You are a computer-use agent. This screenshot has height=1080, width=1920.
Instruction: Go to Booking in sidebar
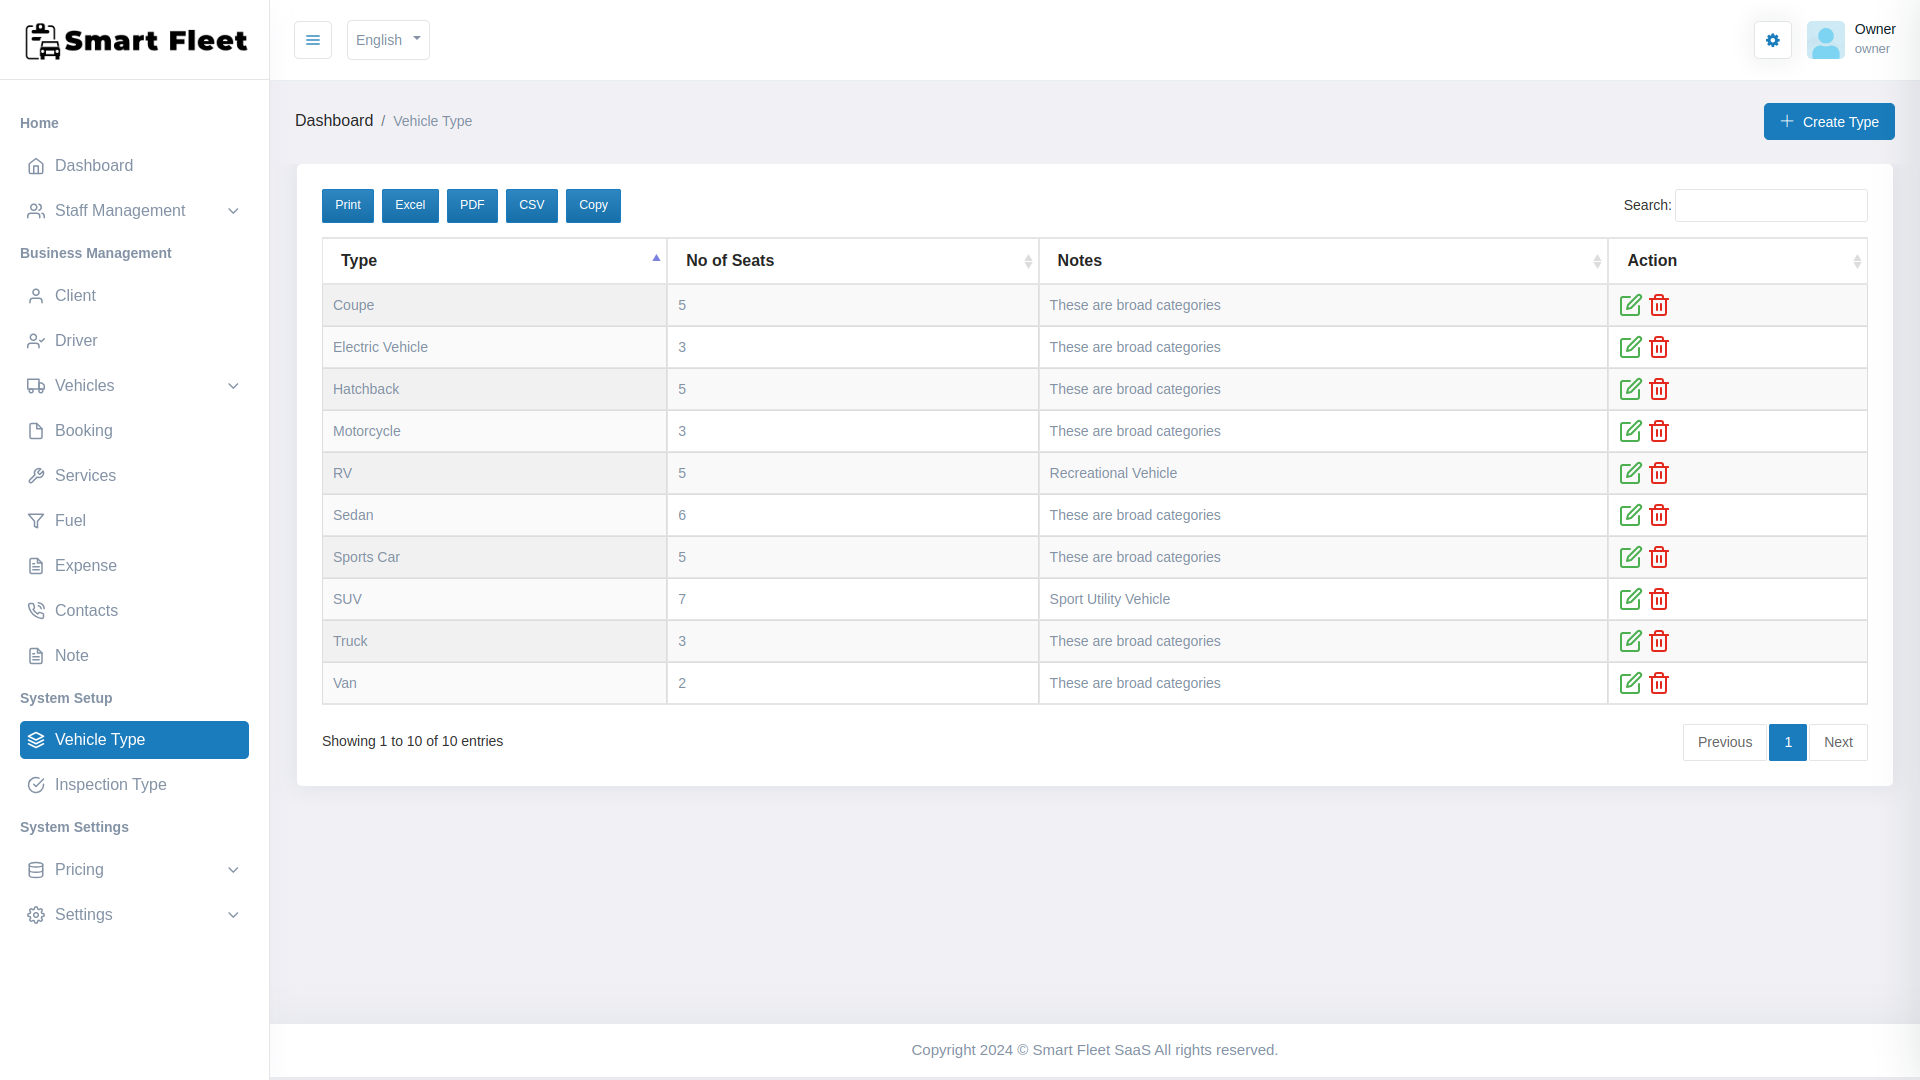(84, 431)
